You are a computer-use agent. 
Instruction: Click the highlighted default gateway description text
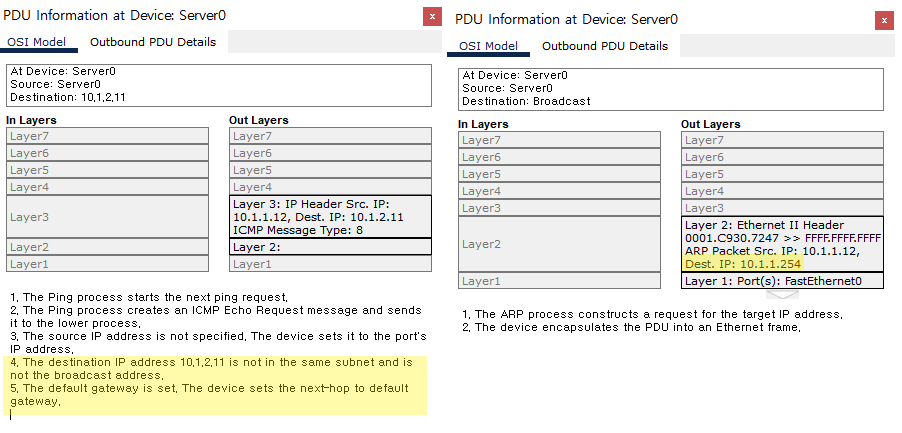(x=209, y=395)
